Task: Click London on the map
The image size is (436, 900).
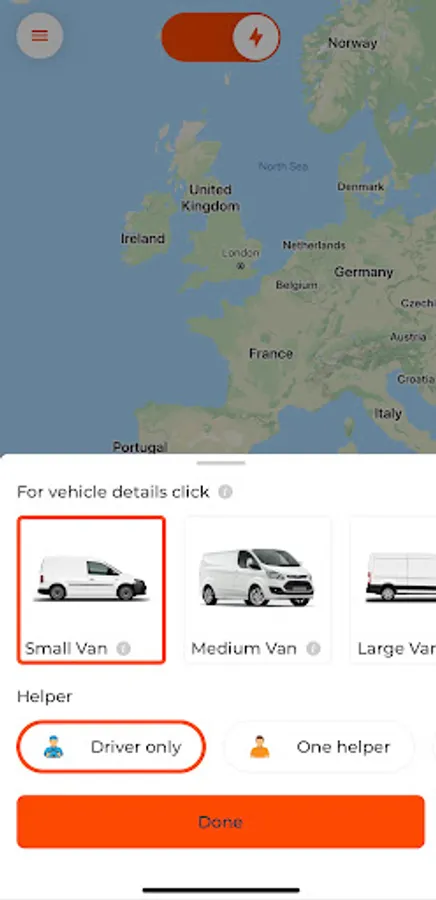Action: pos(241,253)
